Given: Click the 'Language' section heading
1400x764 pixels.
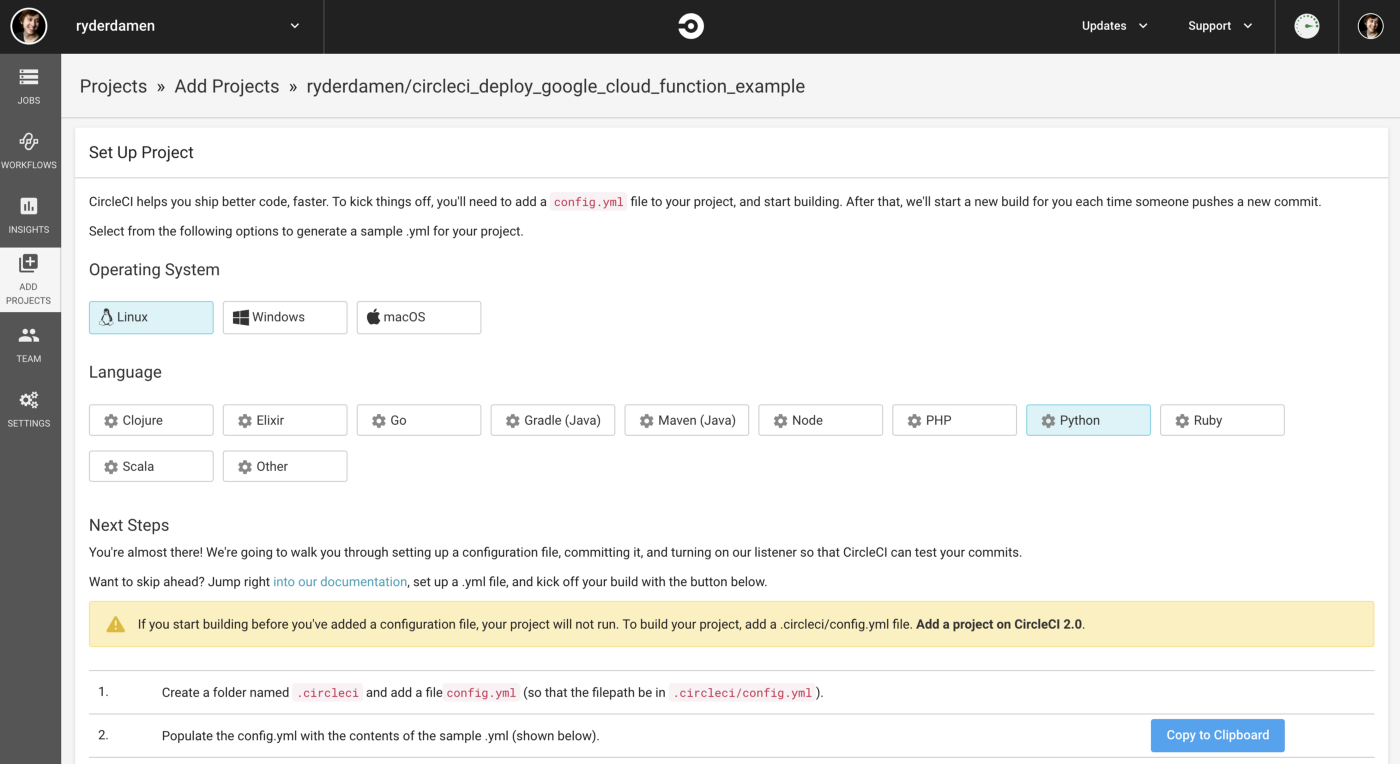Looking at the screenshot, I should [125, 372].
